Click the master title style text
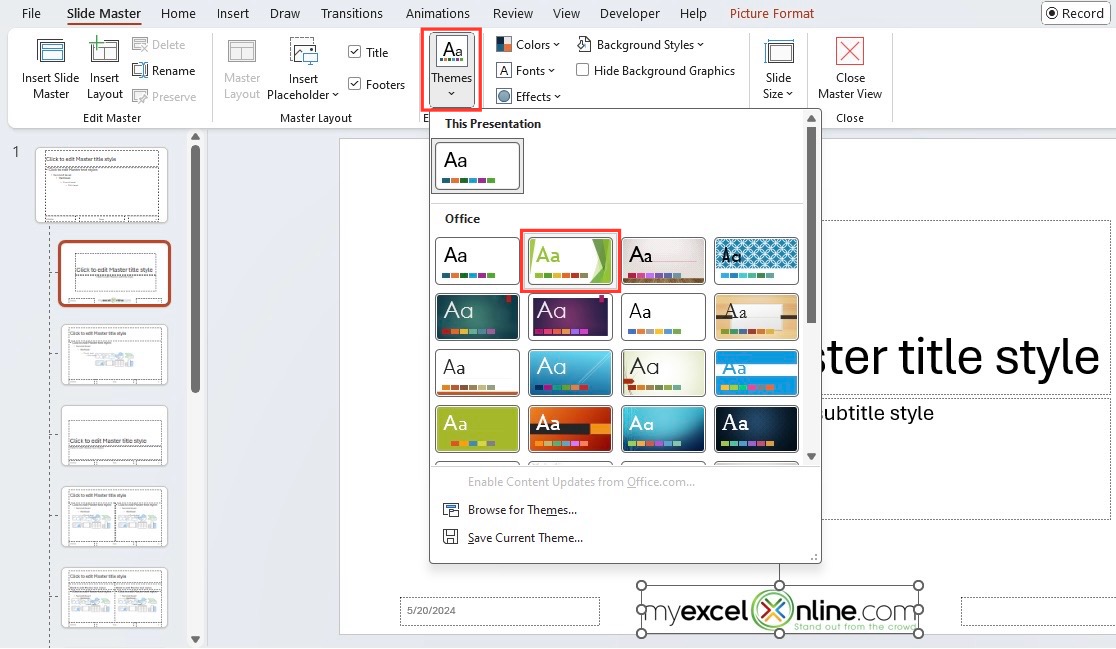The image size is (1116, 649). pyautogui.click(x=959, y=357)
